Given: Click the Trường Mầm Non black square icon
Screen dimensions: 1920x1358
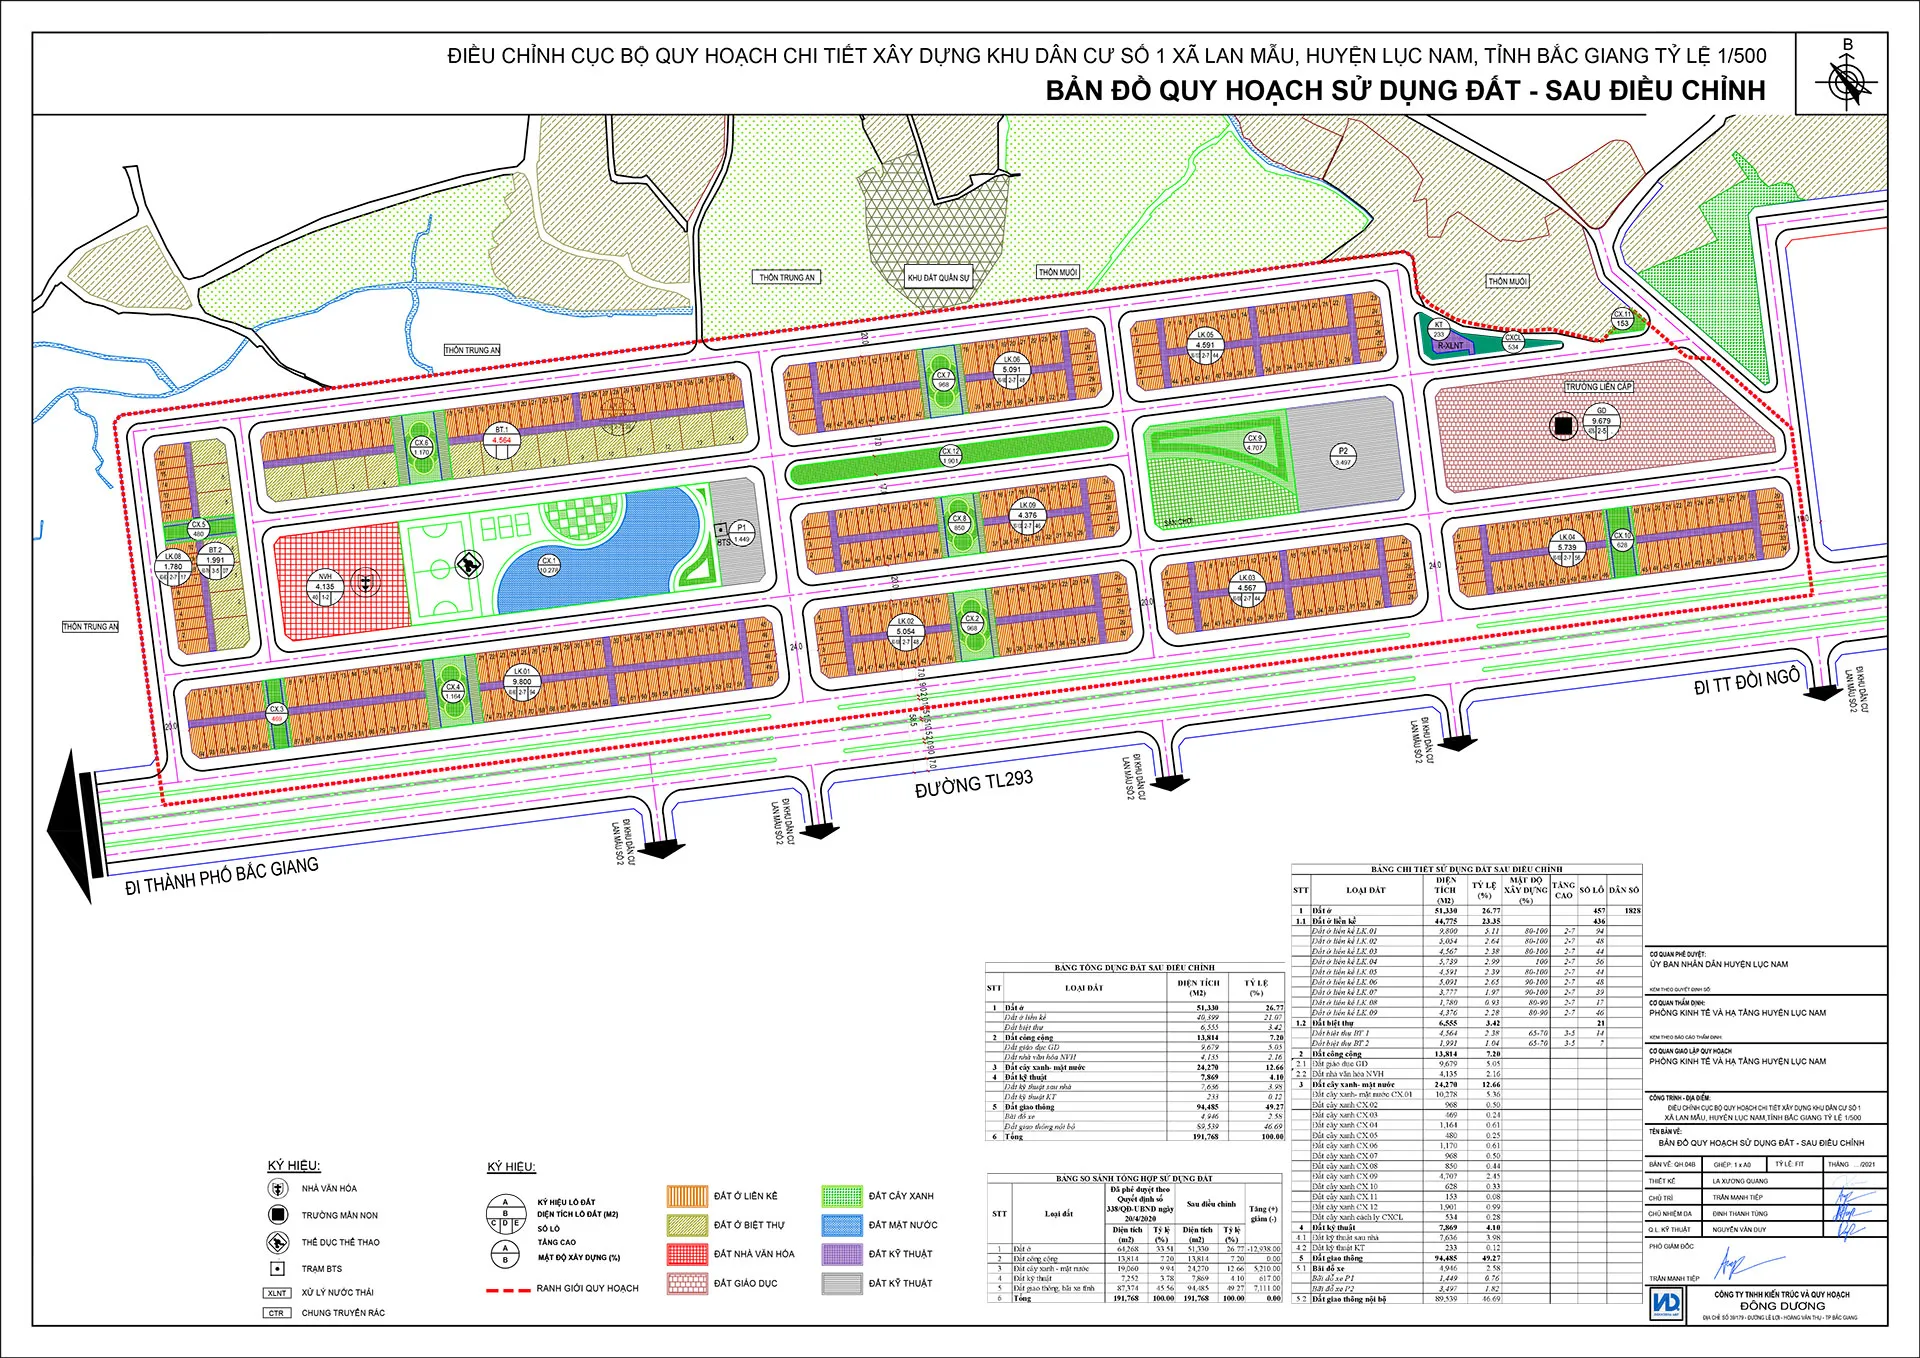Looking at the screenshot, I should pyautogui.click(x=278, y=1215).
